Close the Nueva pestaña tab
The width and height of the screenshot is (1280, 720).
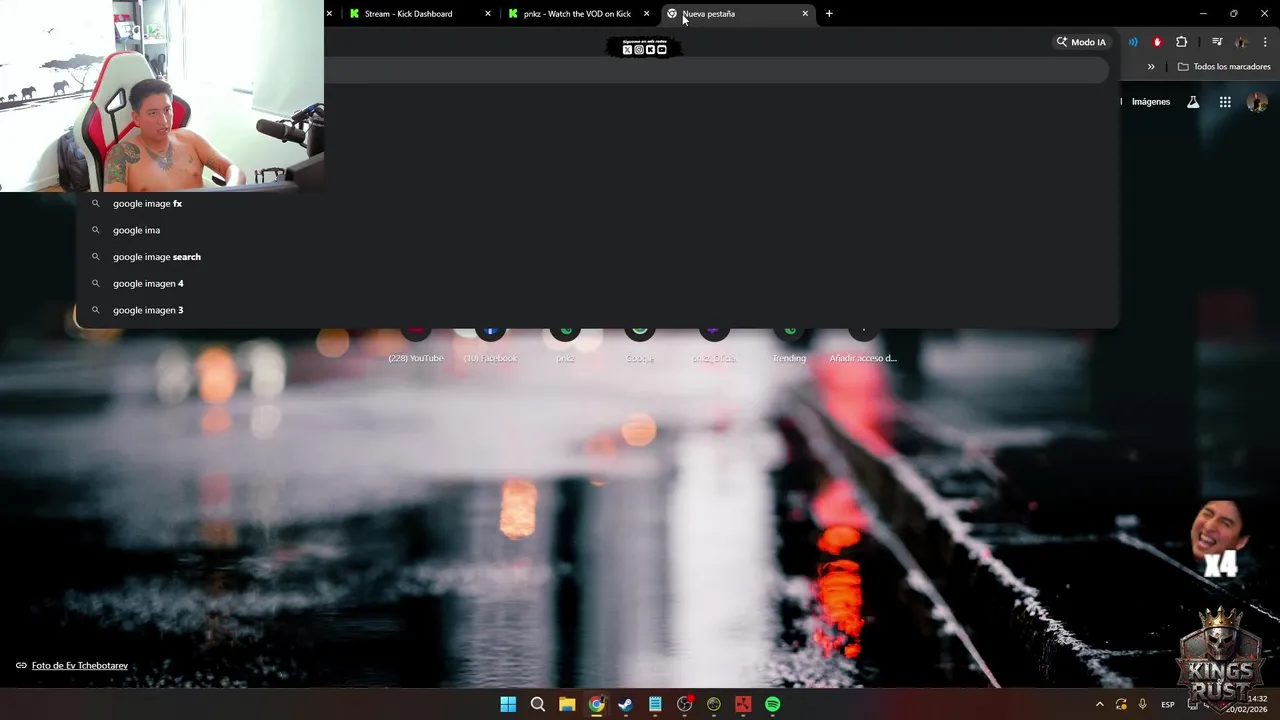pyautogui.click(x=805, y=14)
